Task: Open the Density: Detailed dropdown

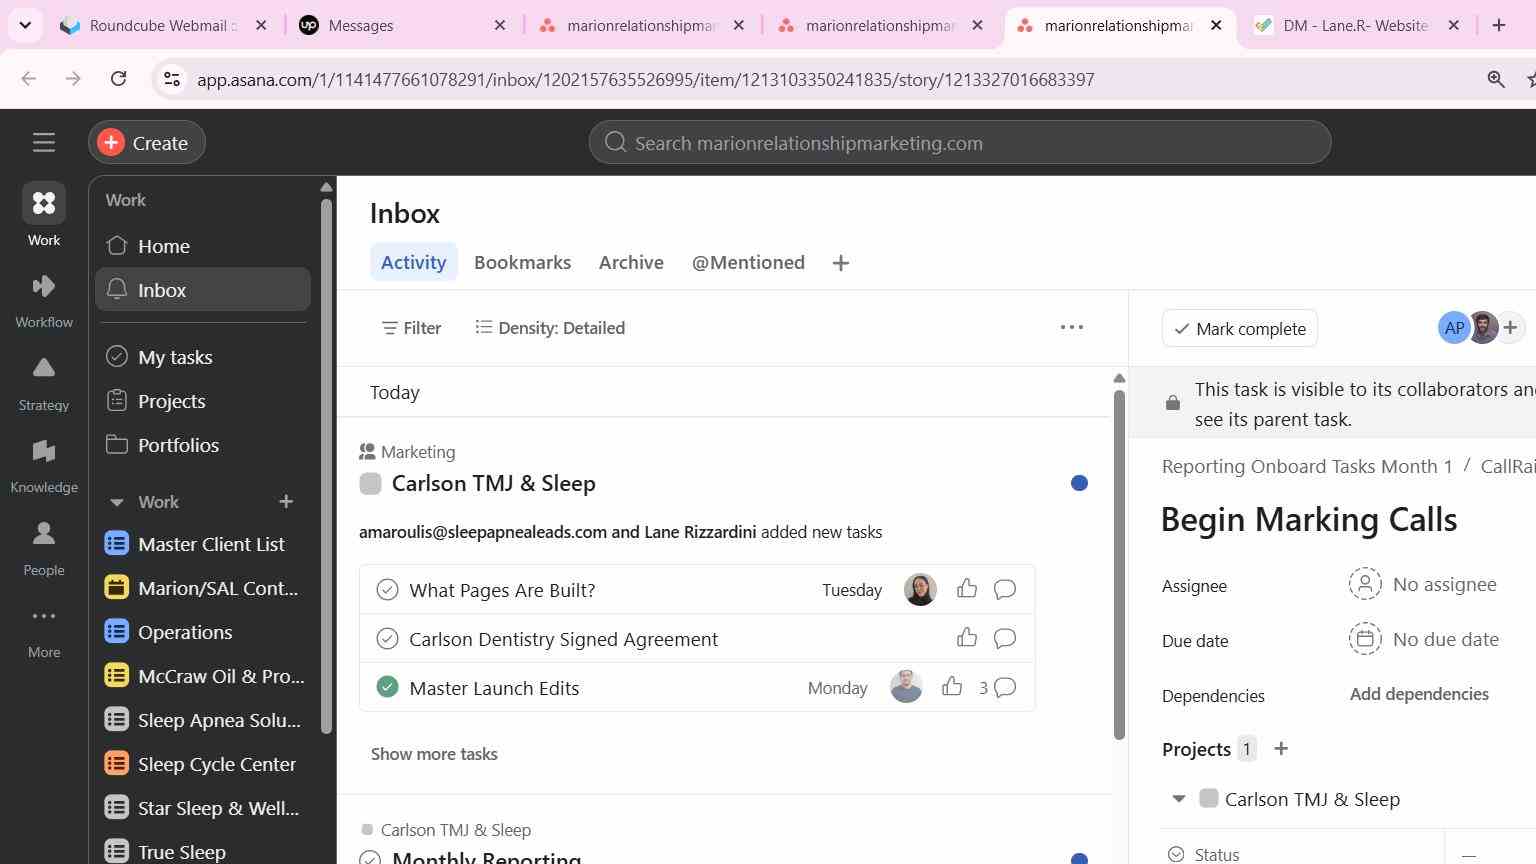Action: pyautogui.click(x=550, y=328)
